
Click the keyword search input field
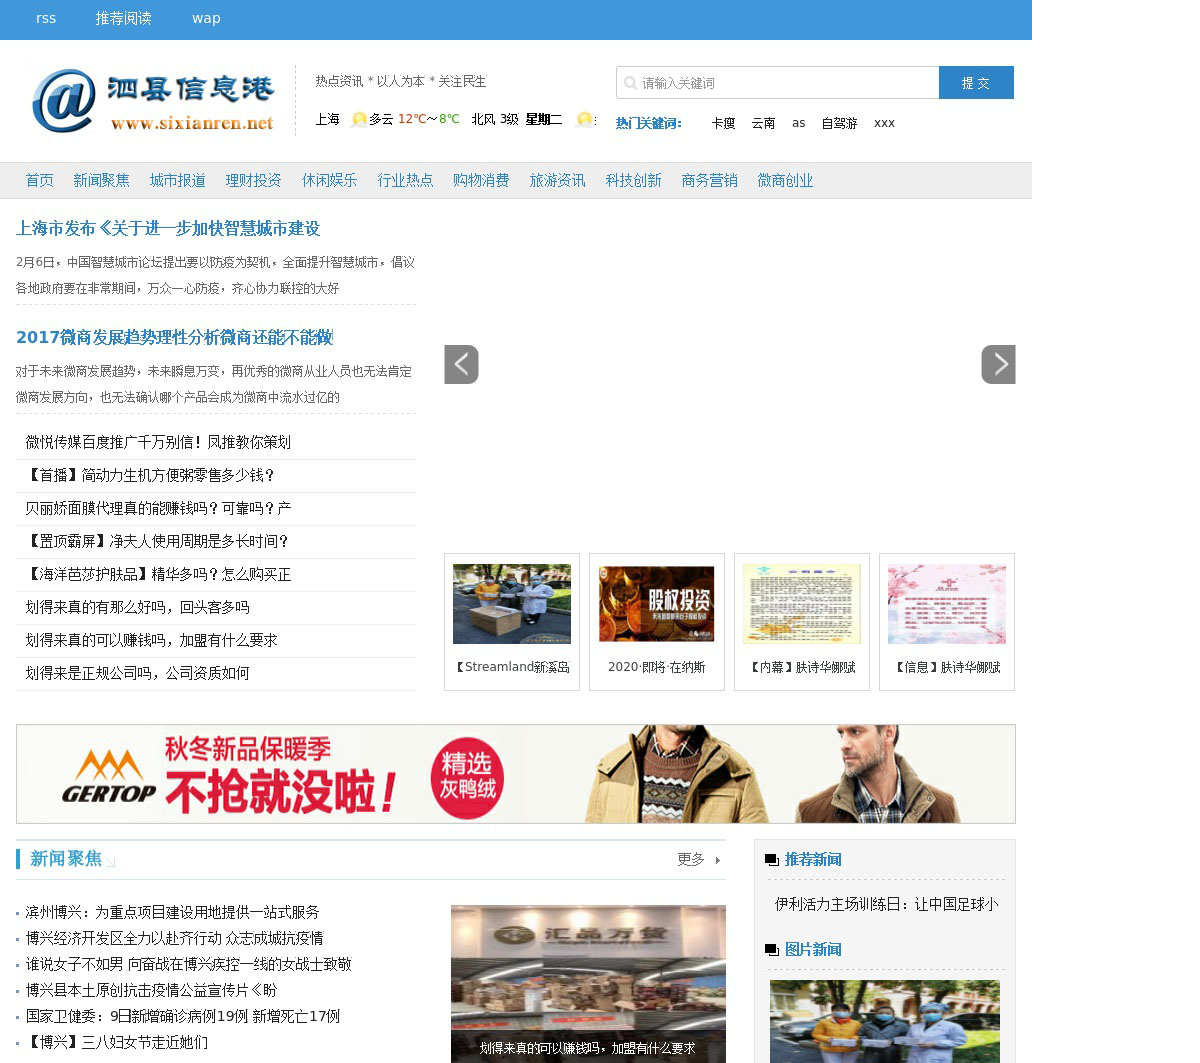click(778, 83)
